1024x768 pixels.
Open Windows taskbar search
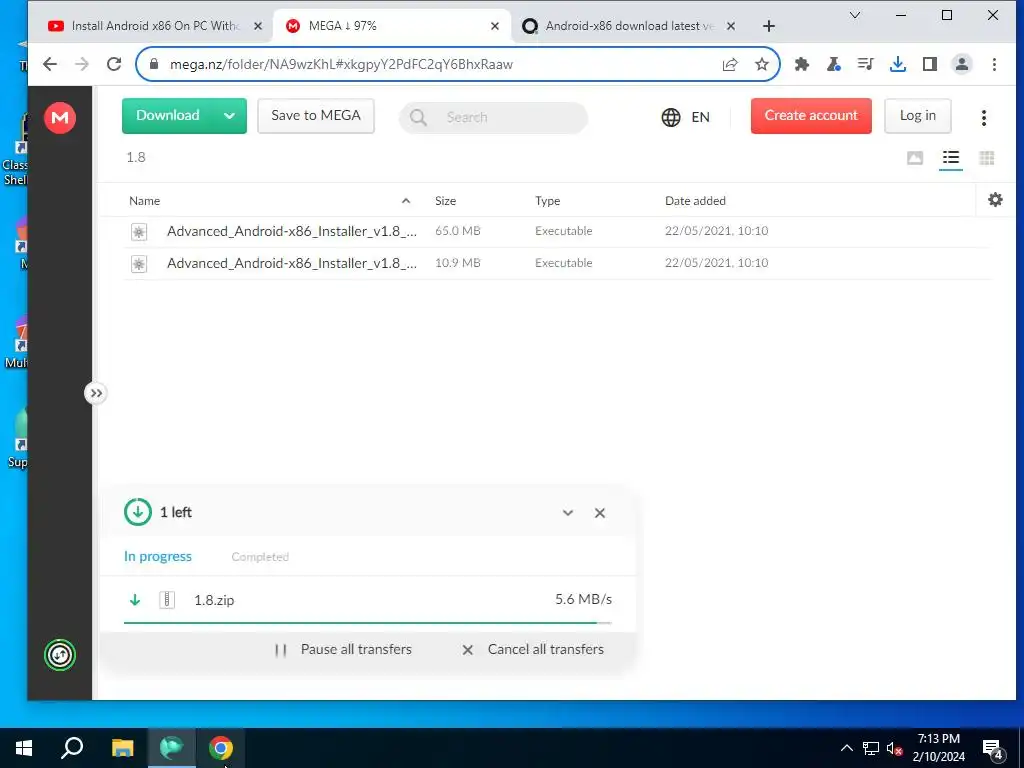pyautogui.click(x=72, y=748)
